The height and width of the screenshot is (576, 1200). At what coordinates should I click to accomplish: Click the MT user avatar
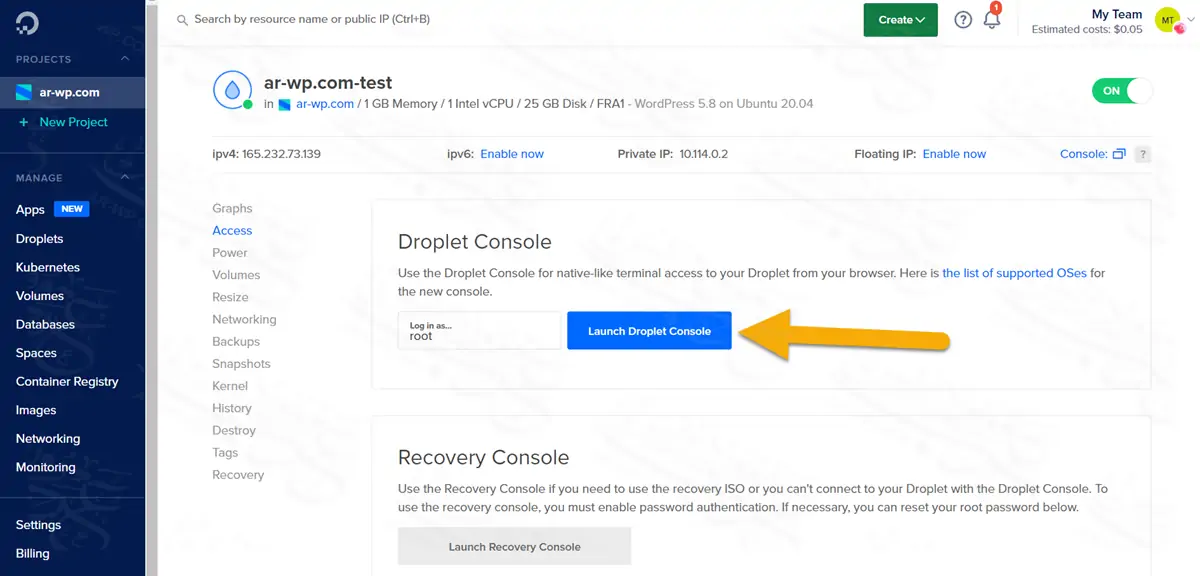point(1167,20)
